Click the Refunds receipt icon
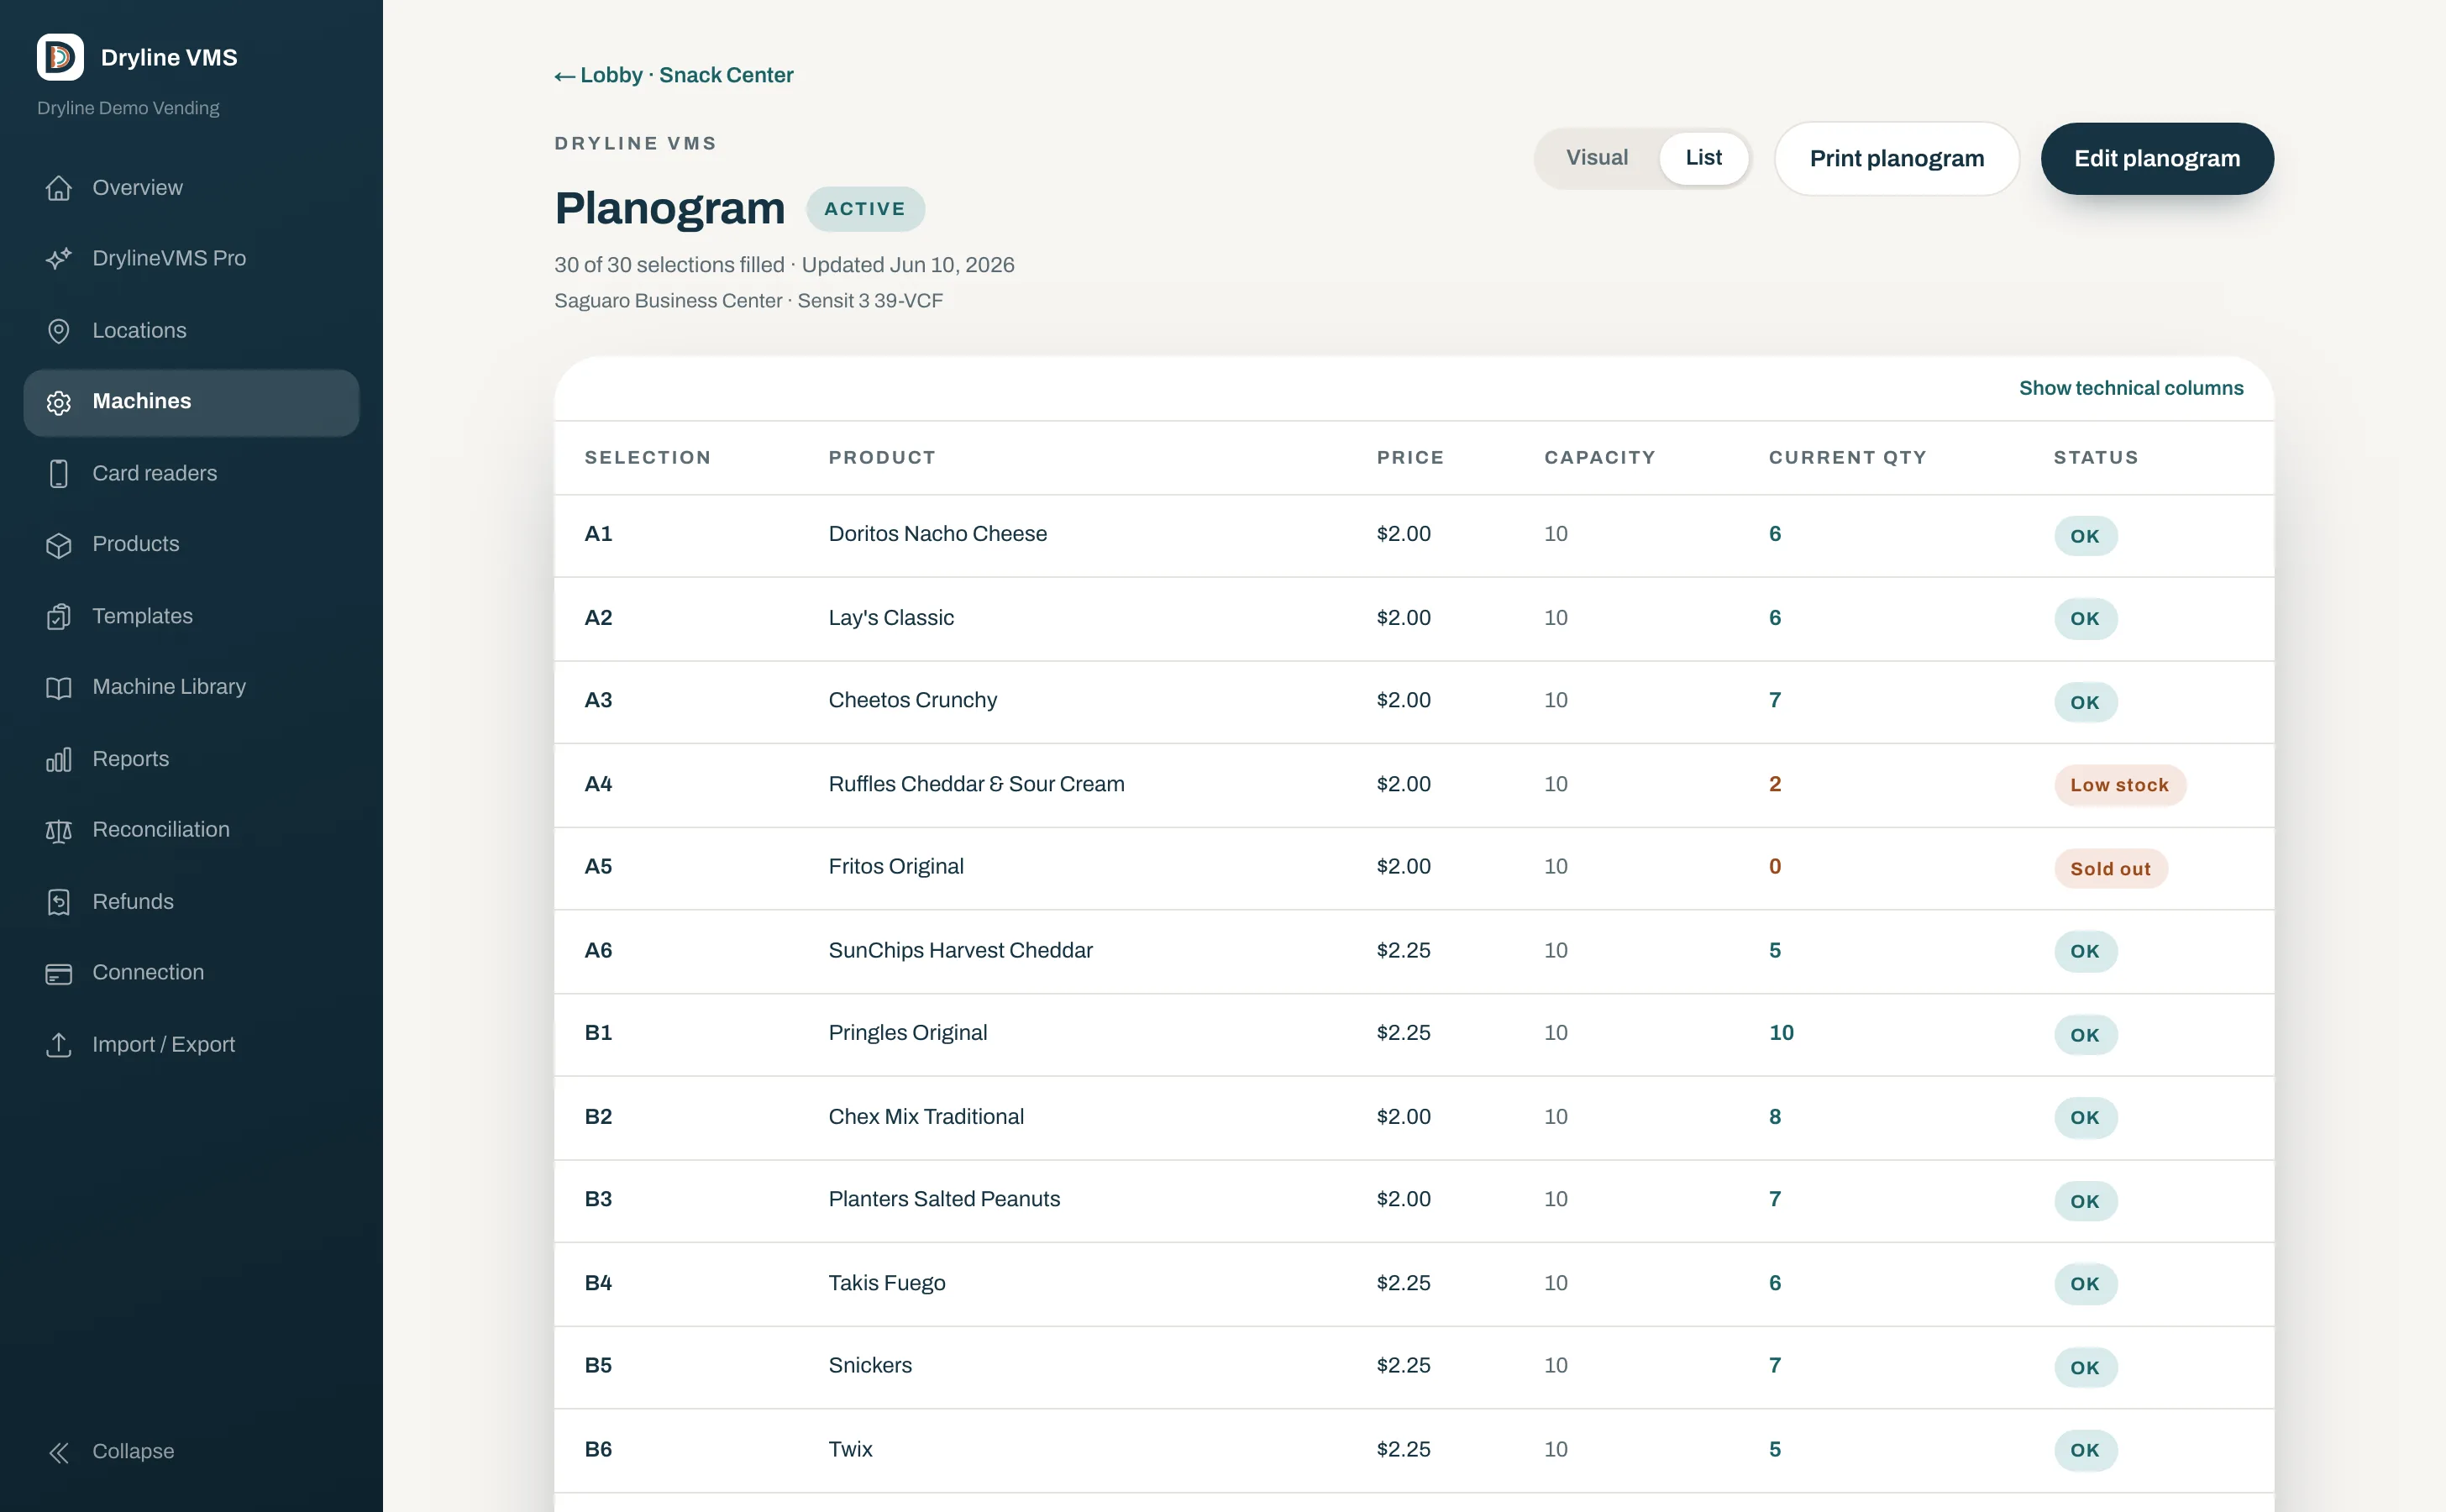This screenshot has height=1512, width=2446. (x=59, y=902)
